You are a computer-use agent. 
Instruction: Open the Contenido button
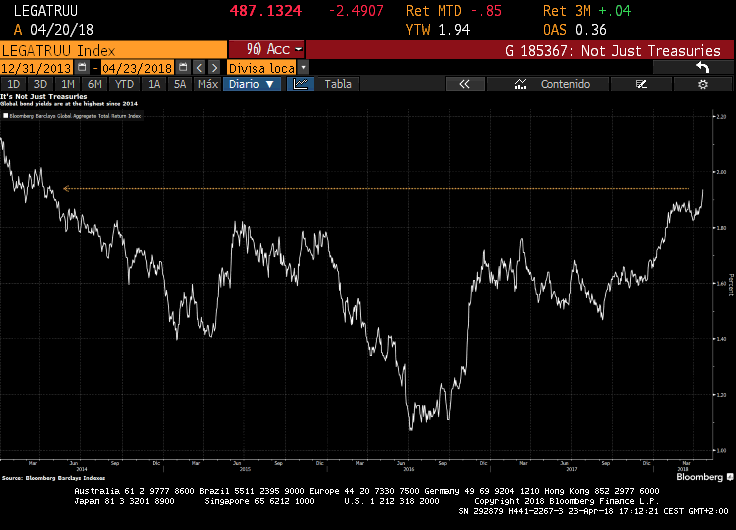point(548,84)
